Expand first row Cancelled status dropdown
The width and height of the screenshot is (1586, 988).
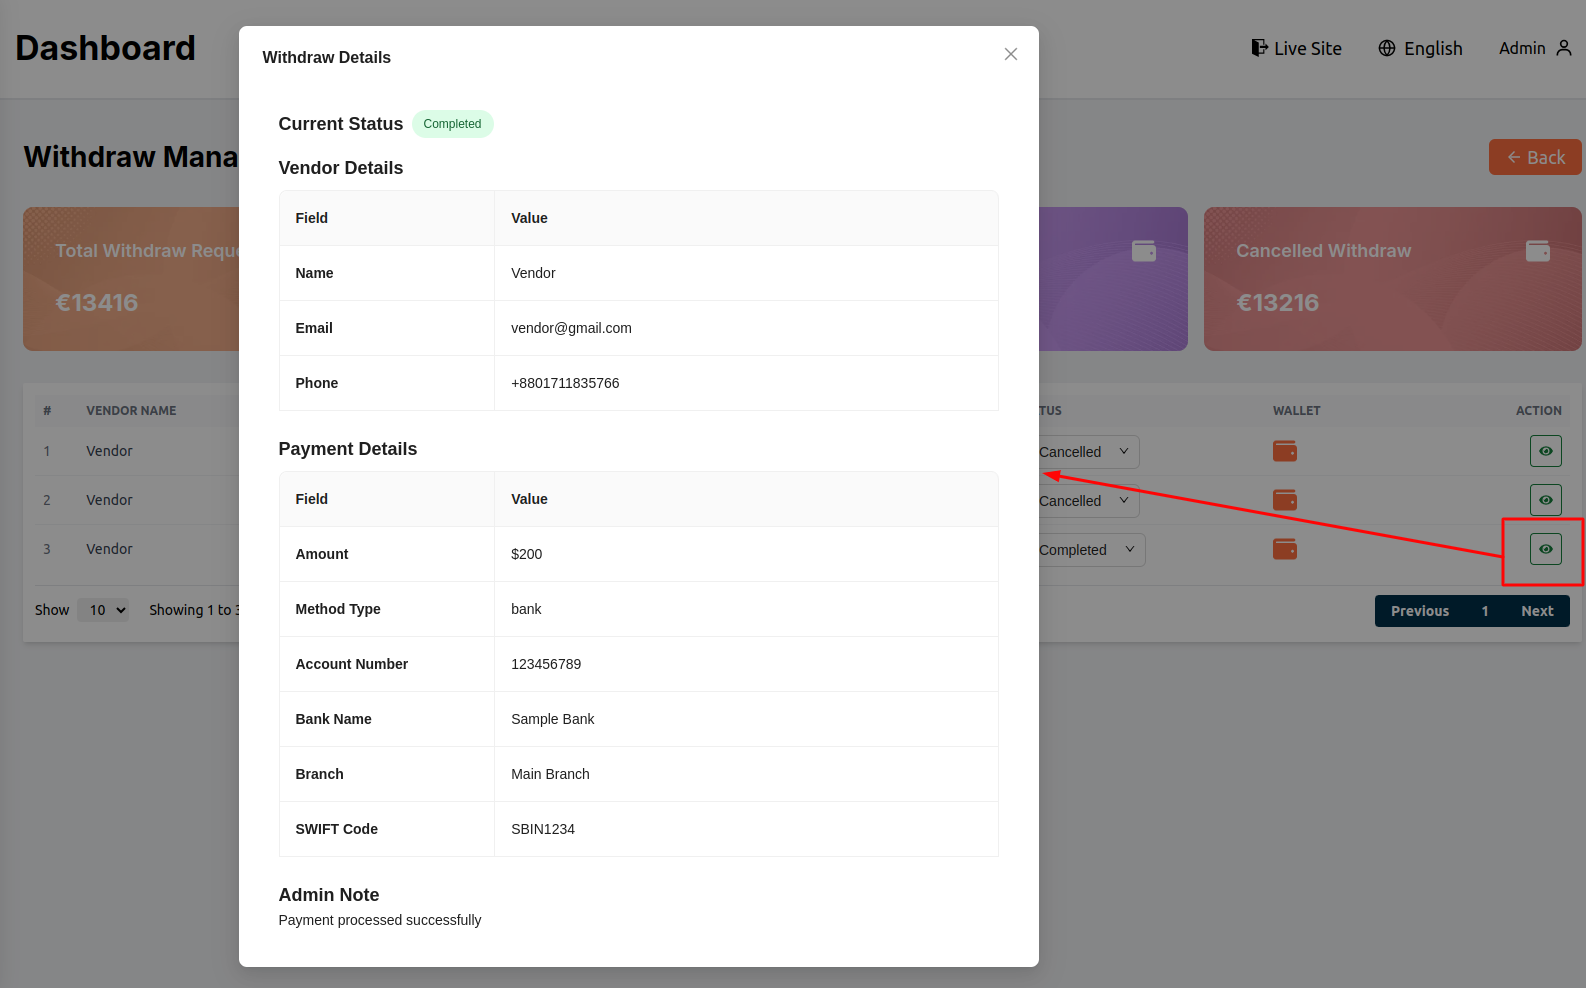[1088, 452]
